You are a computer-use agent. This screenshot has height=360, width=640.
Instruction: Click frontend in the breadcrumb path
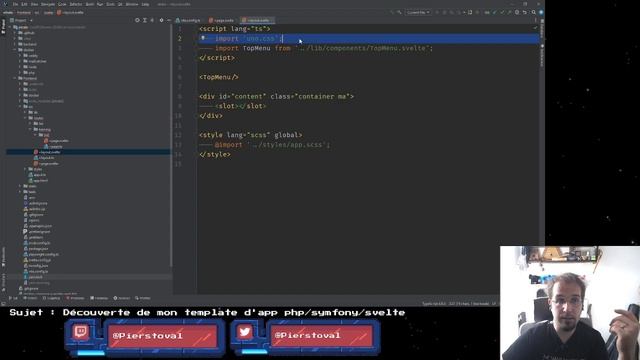pos(24,12)
